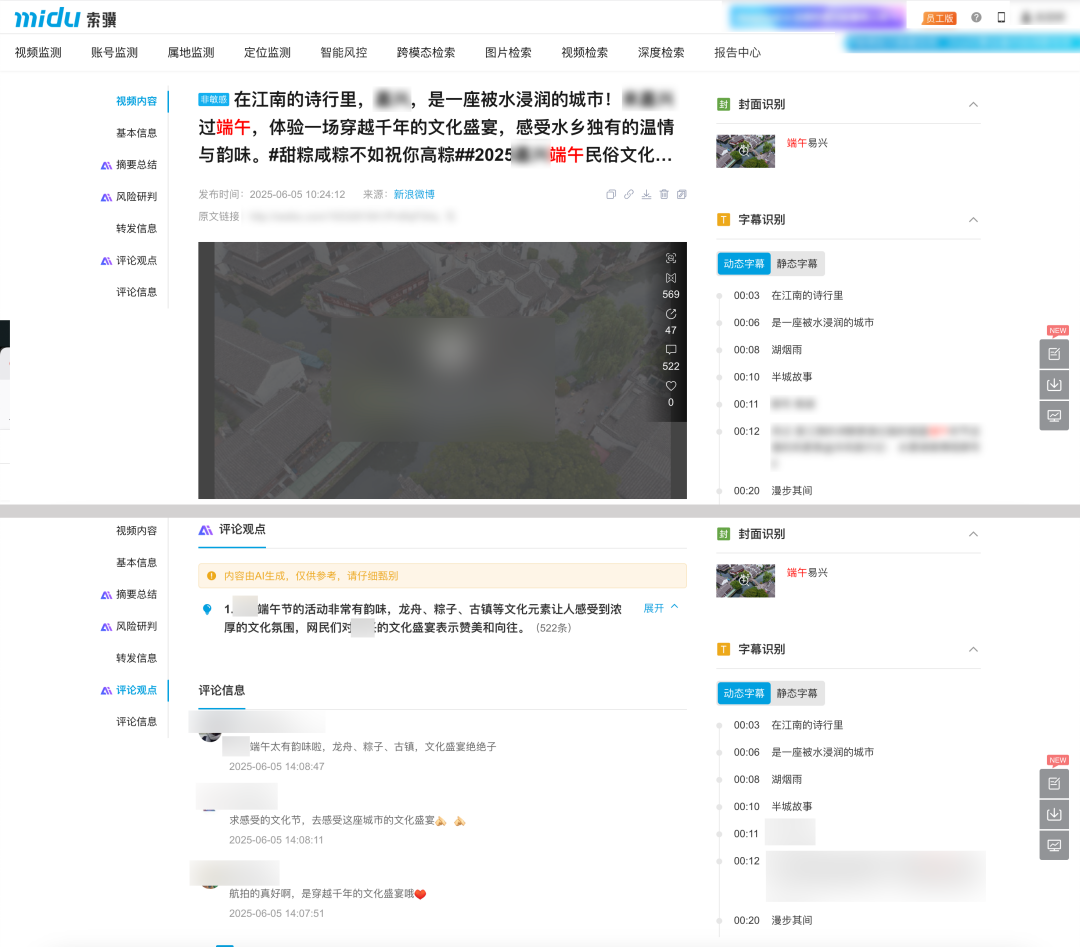Viewport: 1080px width, 947px height.
Task: Click the floating download icon on the right edge
Action: coord(1053,384)
